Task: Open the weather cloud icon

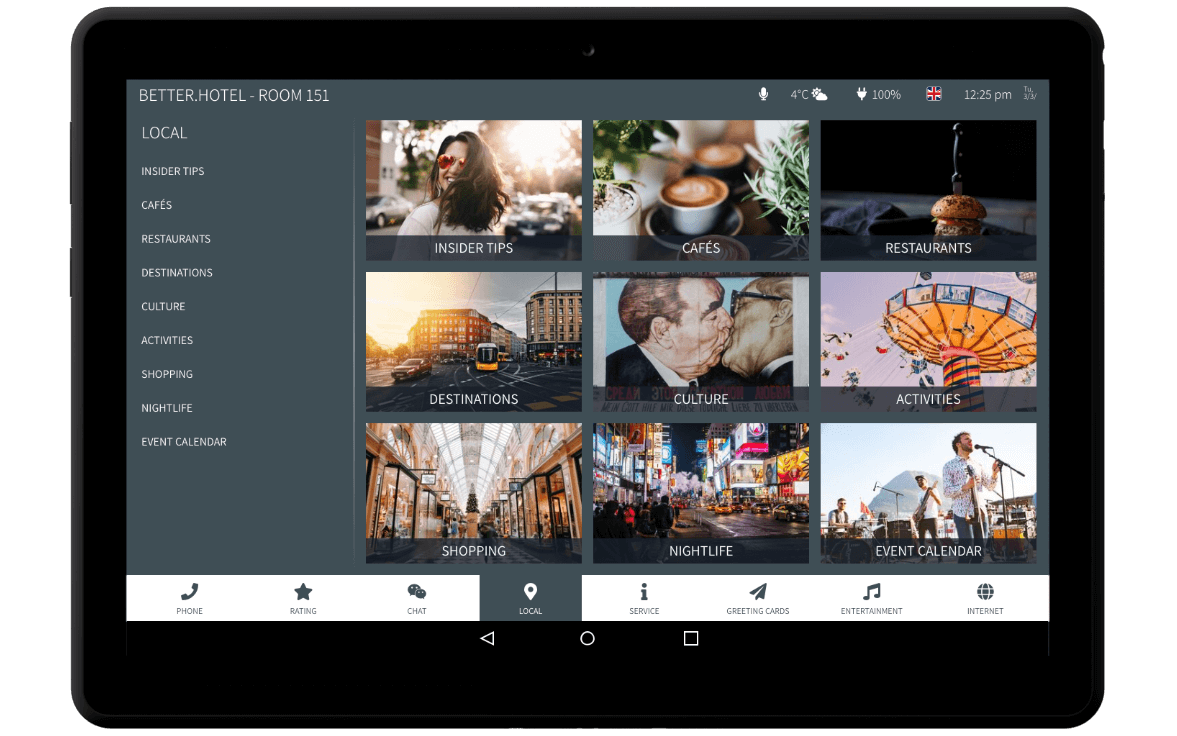Action: [x=820, y=94]
